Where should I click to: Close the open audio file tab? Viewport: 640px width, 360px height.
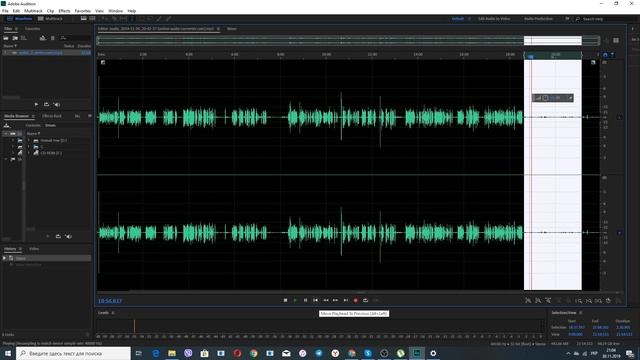point(218,29)
